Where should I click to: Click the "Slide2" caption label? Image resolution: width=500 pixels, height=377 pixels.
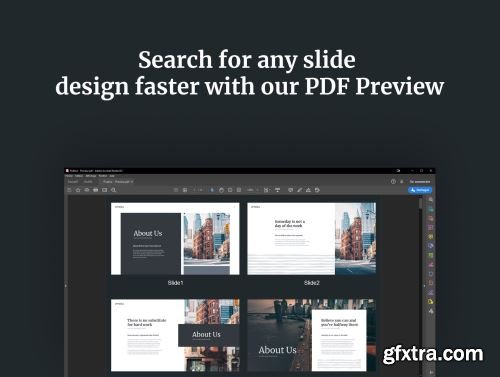pos(312,283)
